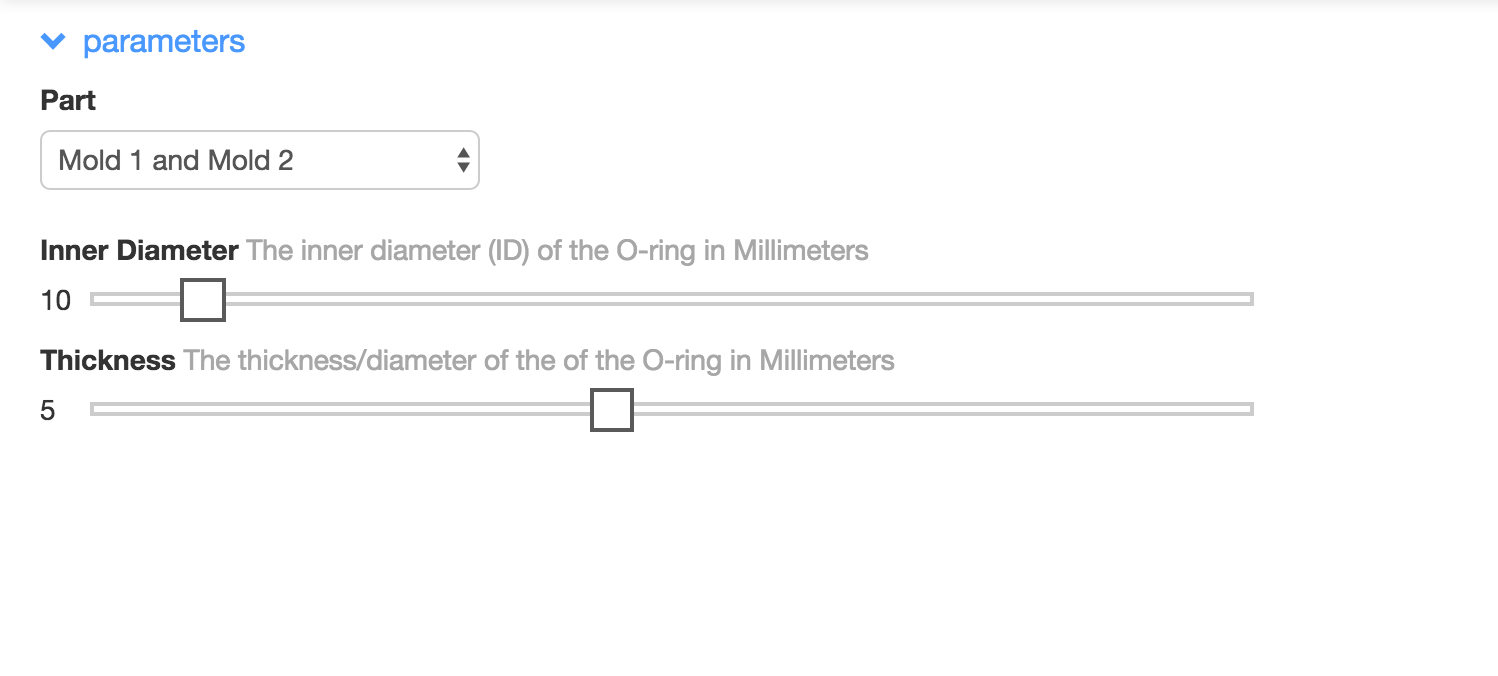This screenshot has height=676, width=1498.
Task: Click the blue "parameters" header link
Action: (163, 42)
